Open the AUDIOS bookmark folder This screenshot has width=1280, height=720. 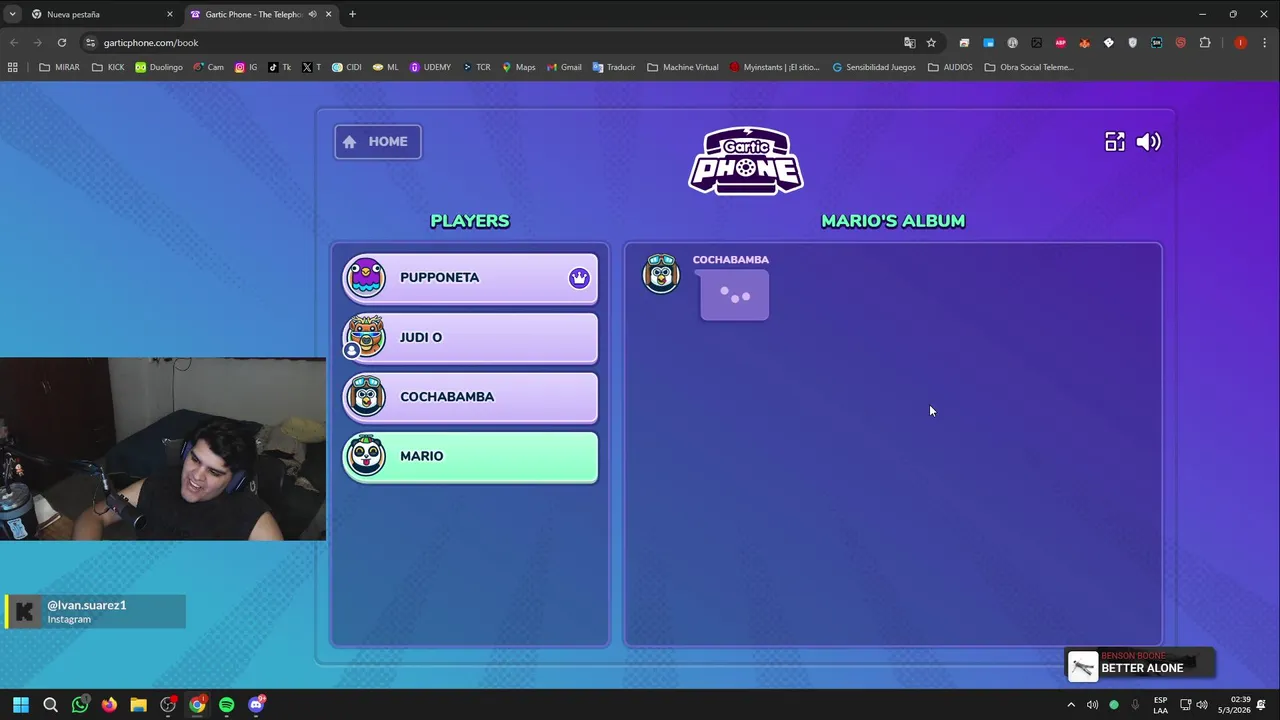point(950,67)
